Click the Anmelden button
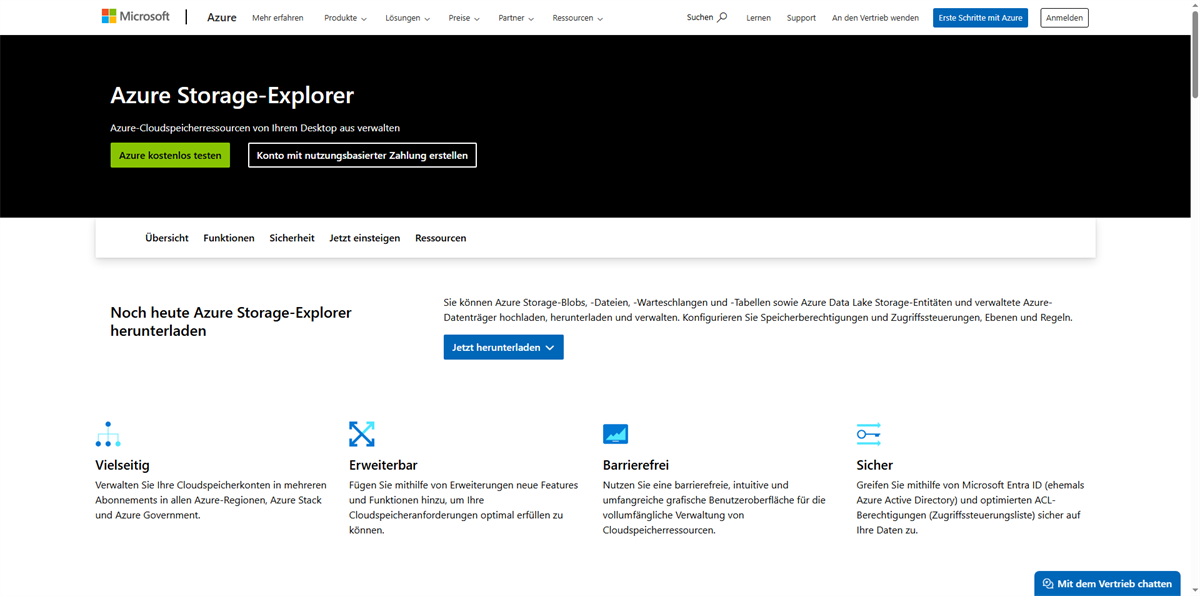 click(x=1064, y=18)
